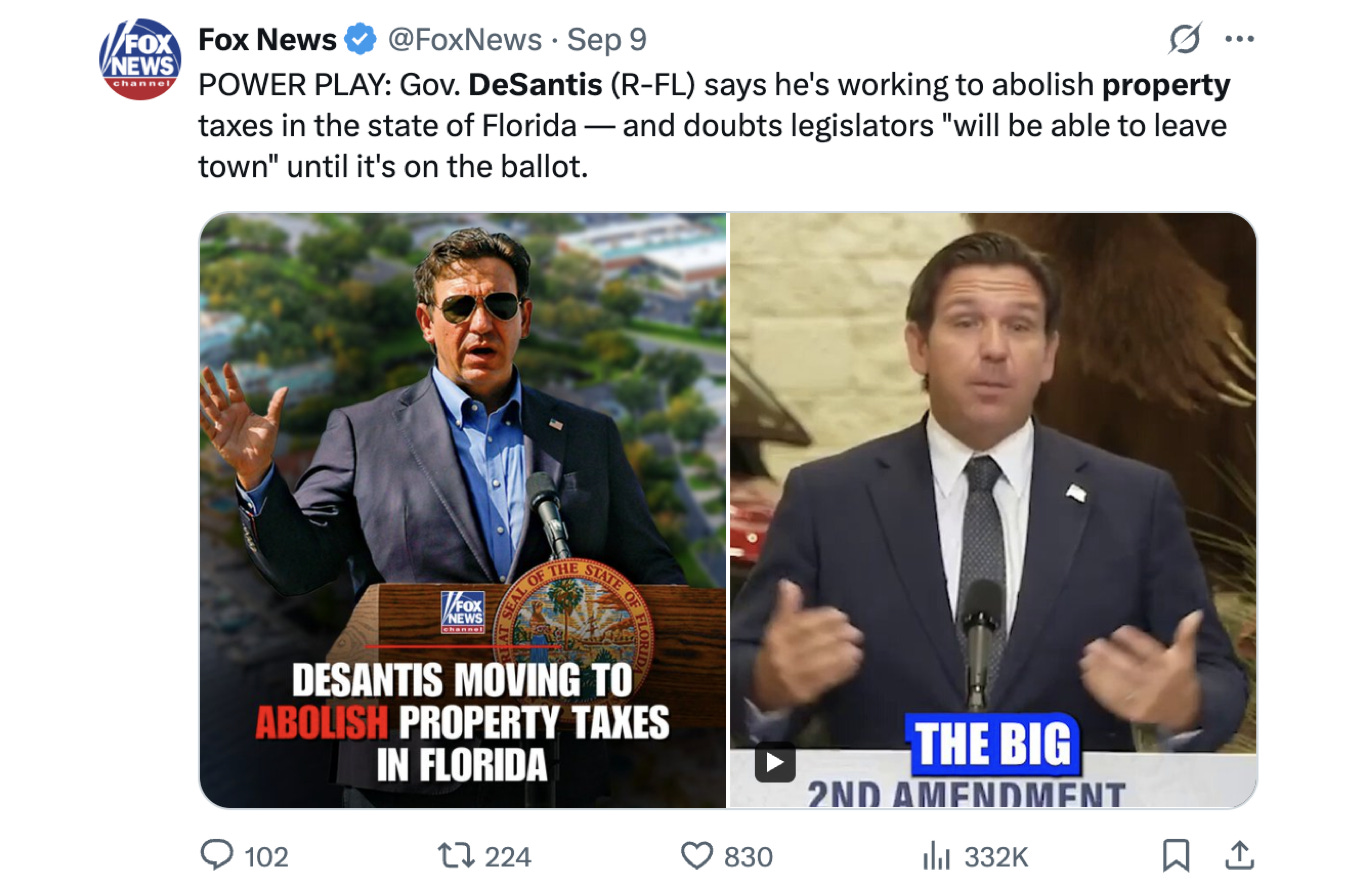Click the 224 reposts count
This screenshot has width=1358, height=887.
tap(508, 857)
